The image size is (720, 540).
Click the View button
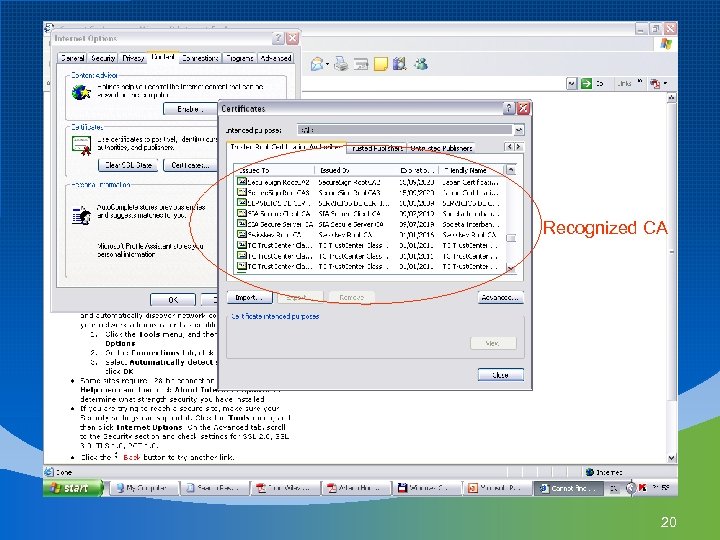493,343
